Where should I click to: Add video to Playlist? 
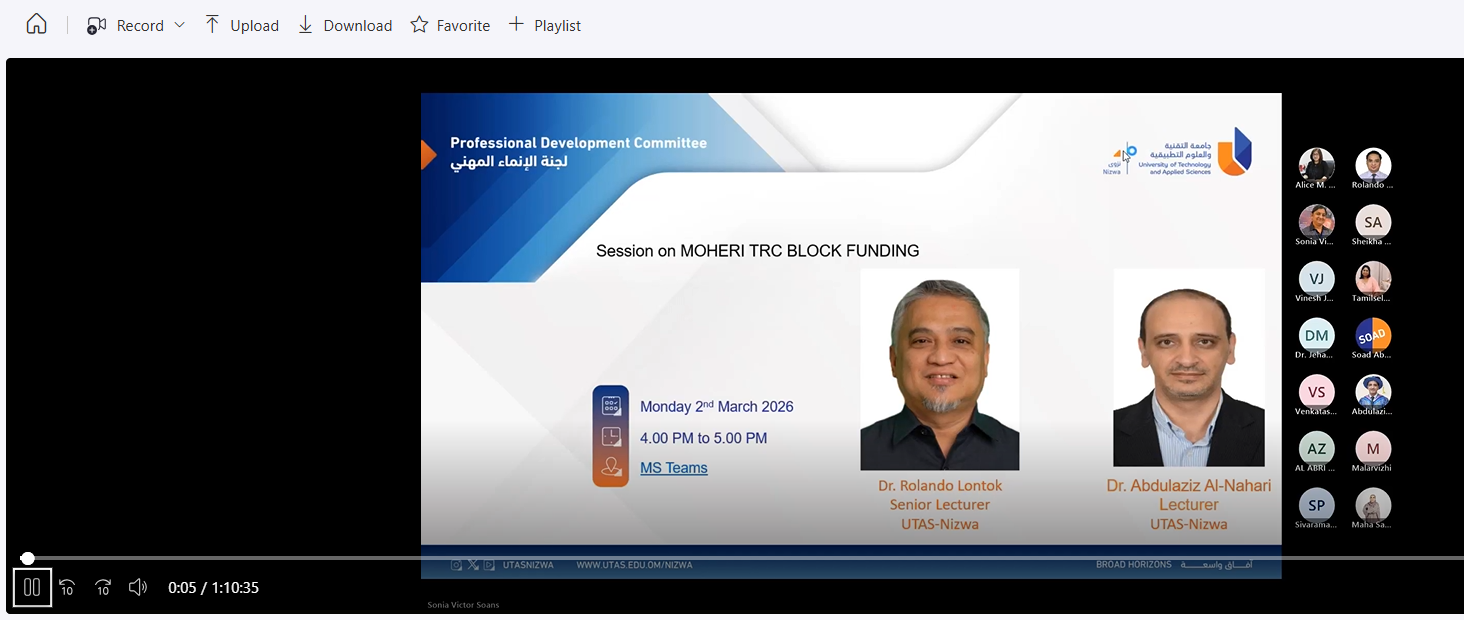tap(544, 25)
